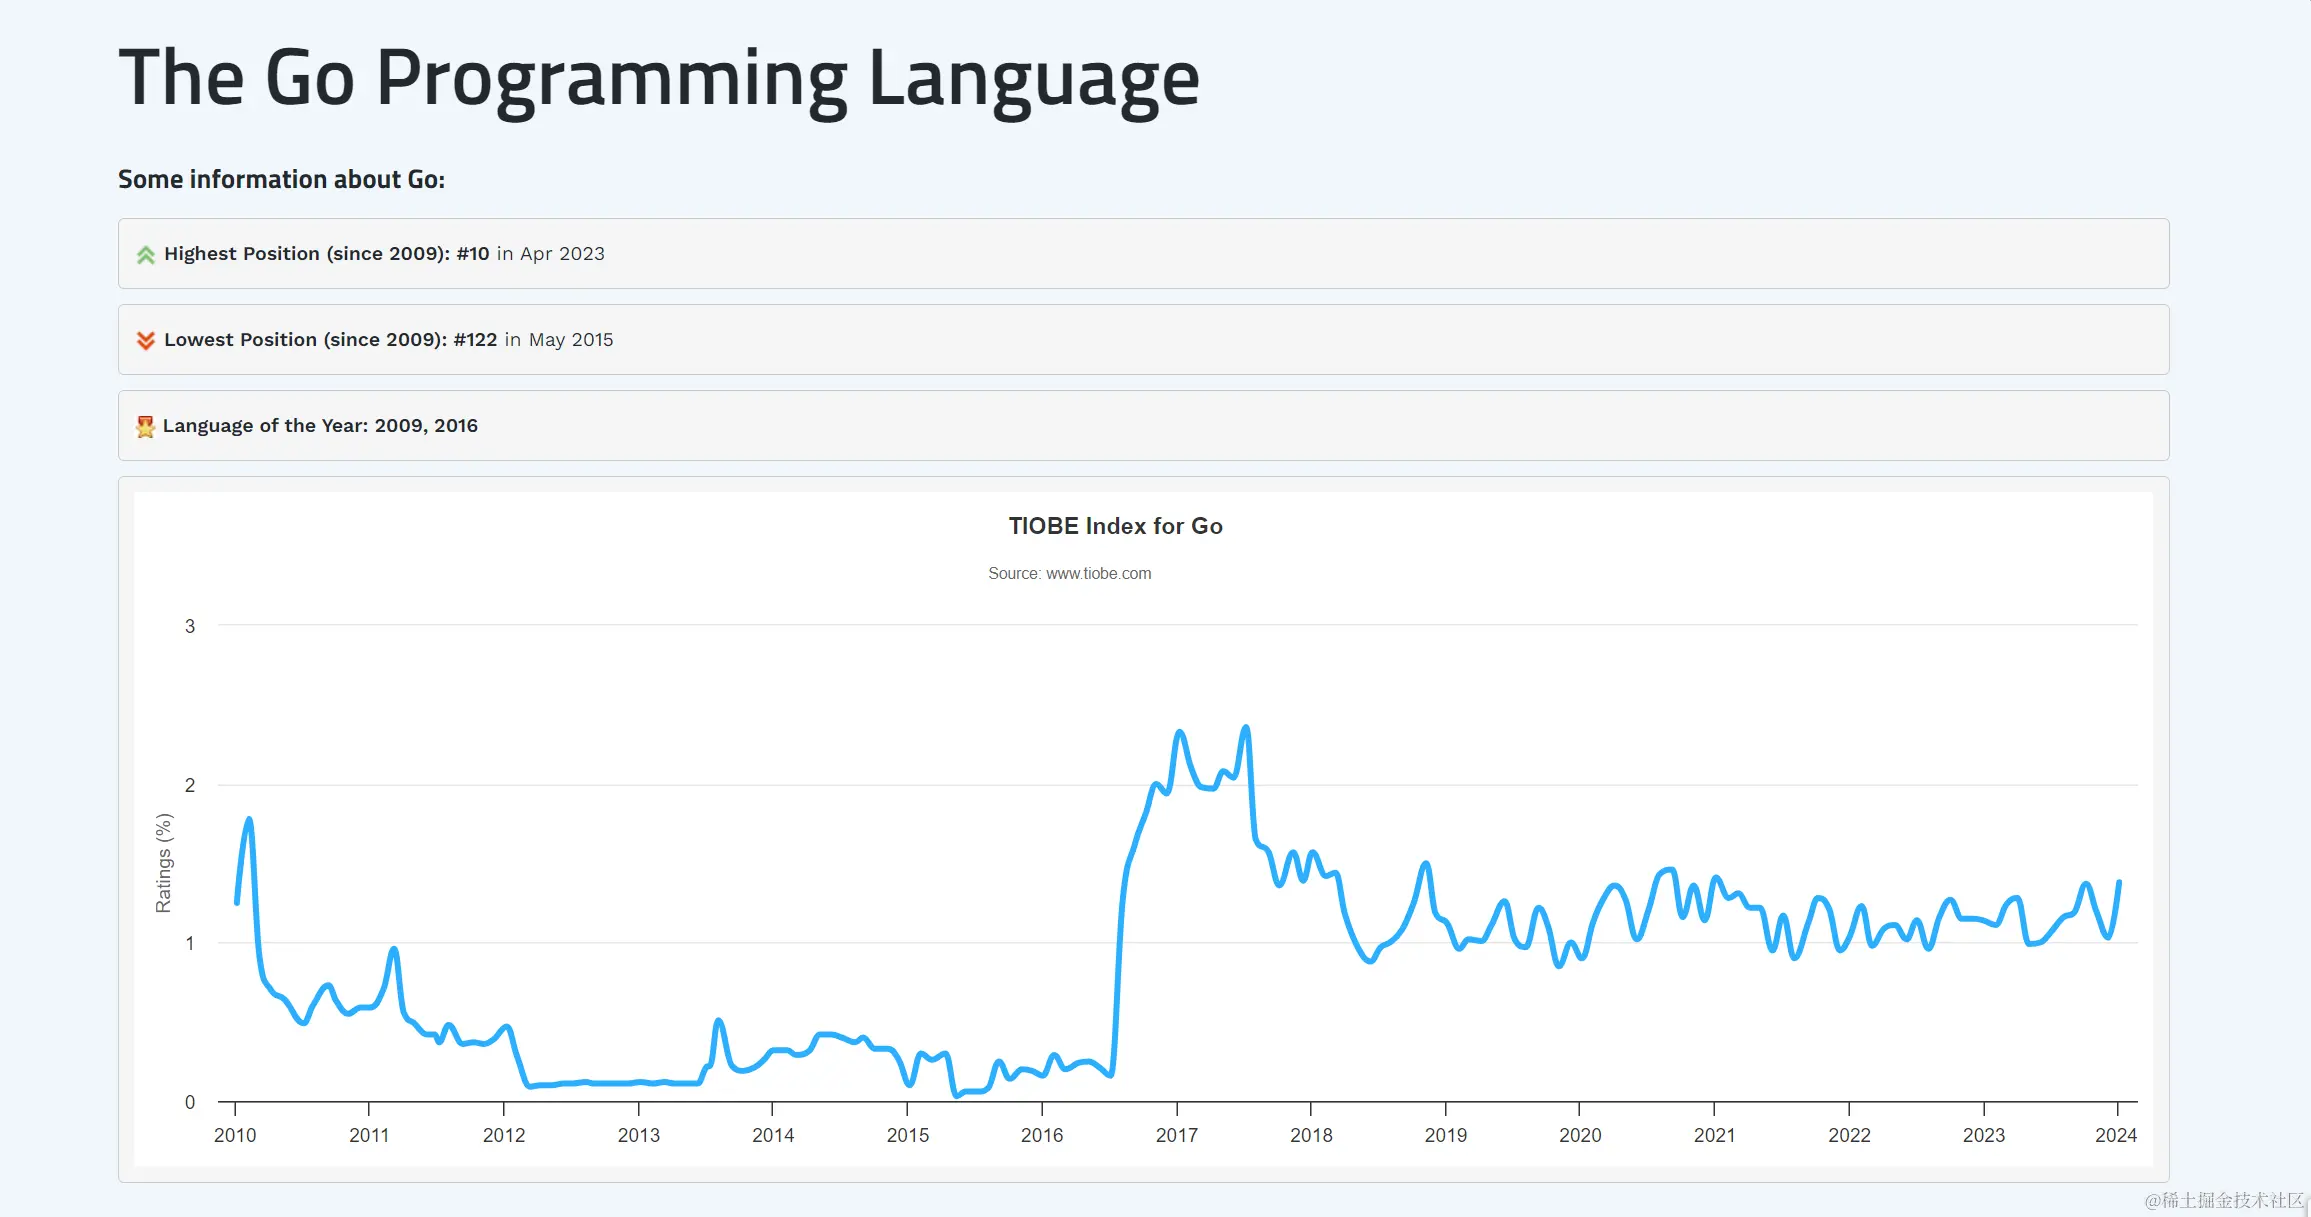This screenshot has width=2311, height=1217.
Task: Click the 'Apr 2023' date text
Action: pos(562,254)
